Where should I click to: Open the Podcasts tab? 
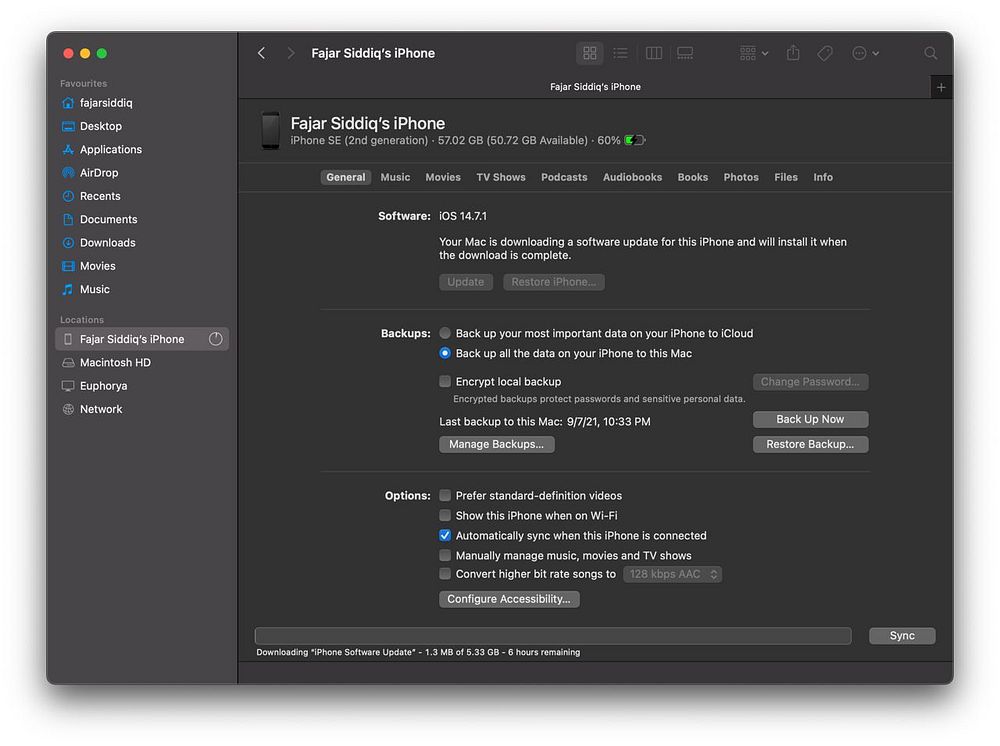[x=564, y=177]
